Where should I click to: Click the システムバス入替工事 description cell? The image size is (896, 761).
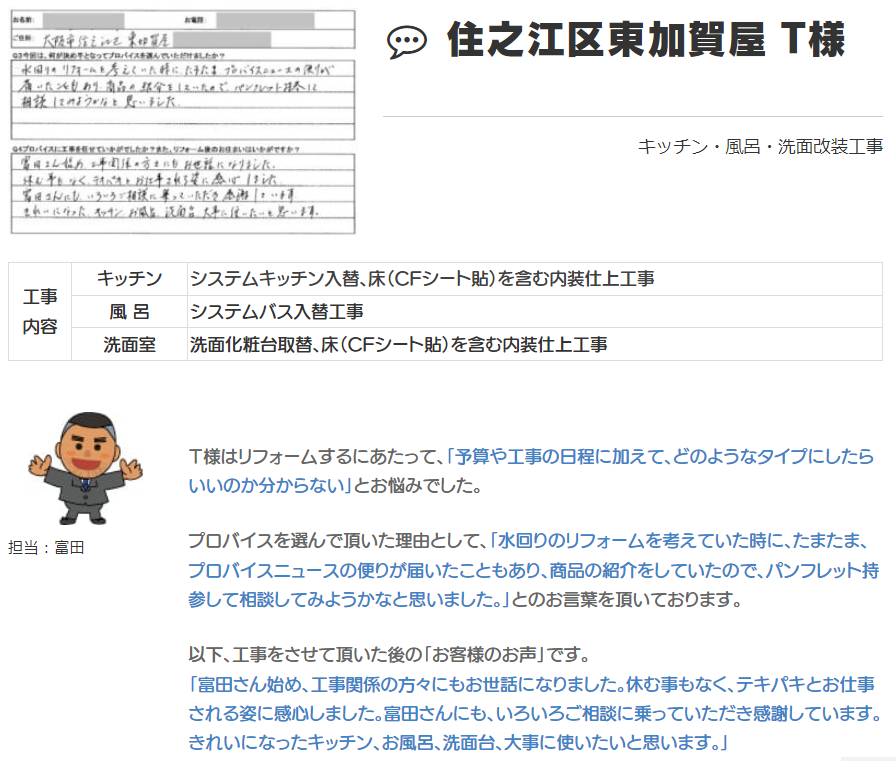[x=276, y=312]
